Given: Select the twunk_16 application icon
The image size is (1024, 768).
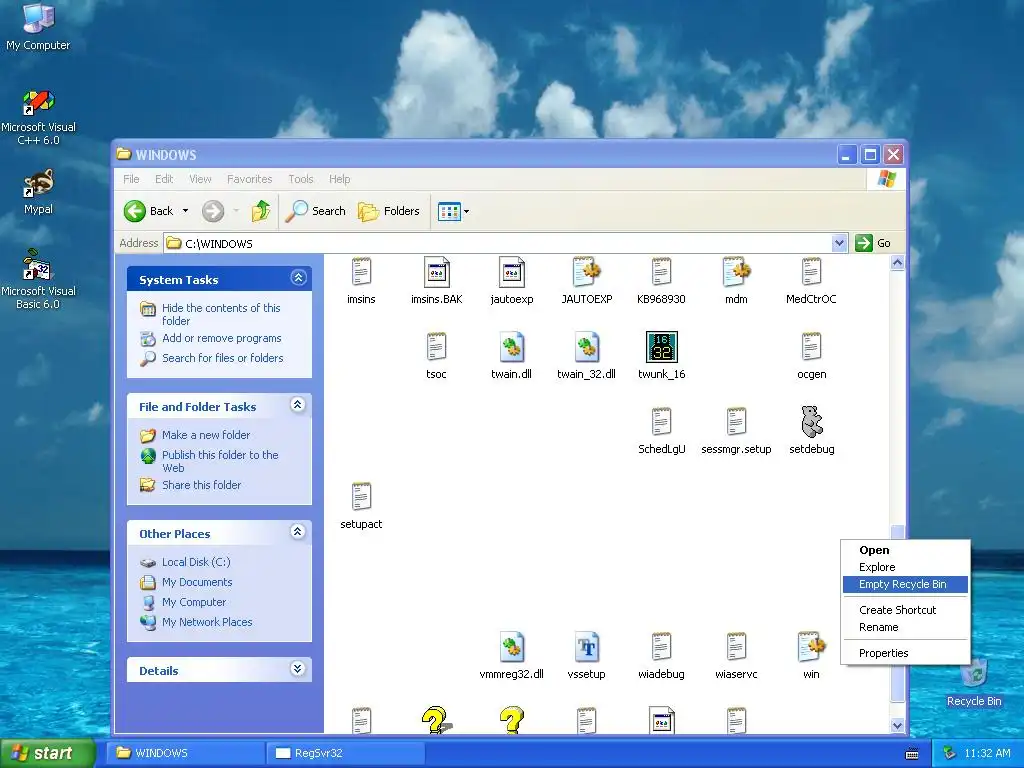Looking at the screenshot, I should click(x=662, y=347).
